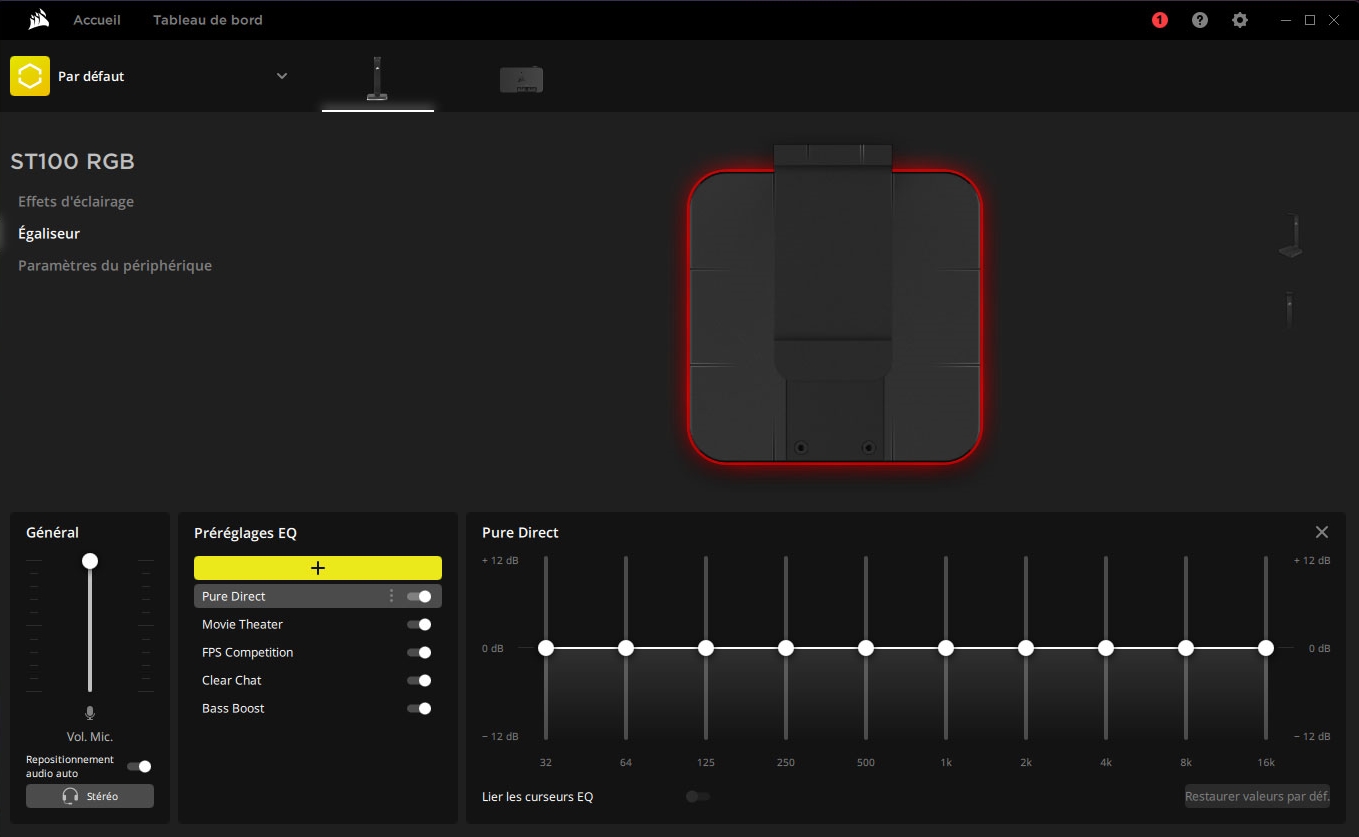Click the 250 Hz EQ slider handle

(786, 648)
